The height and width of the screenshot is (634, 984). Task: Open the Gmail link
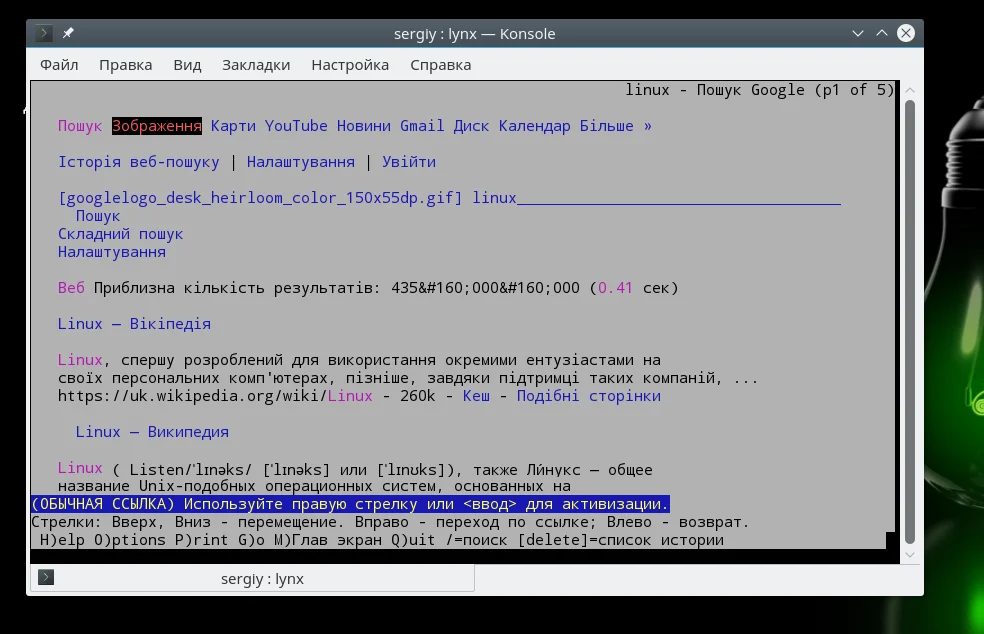coord(422,126)
